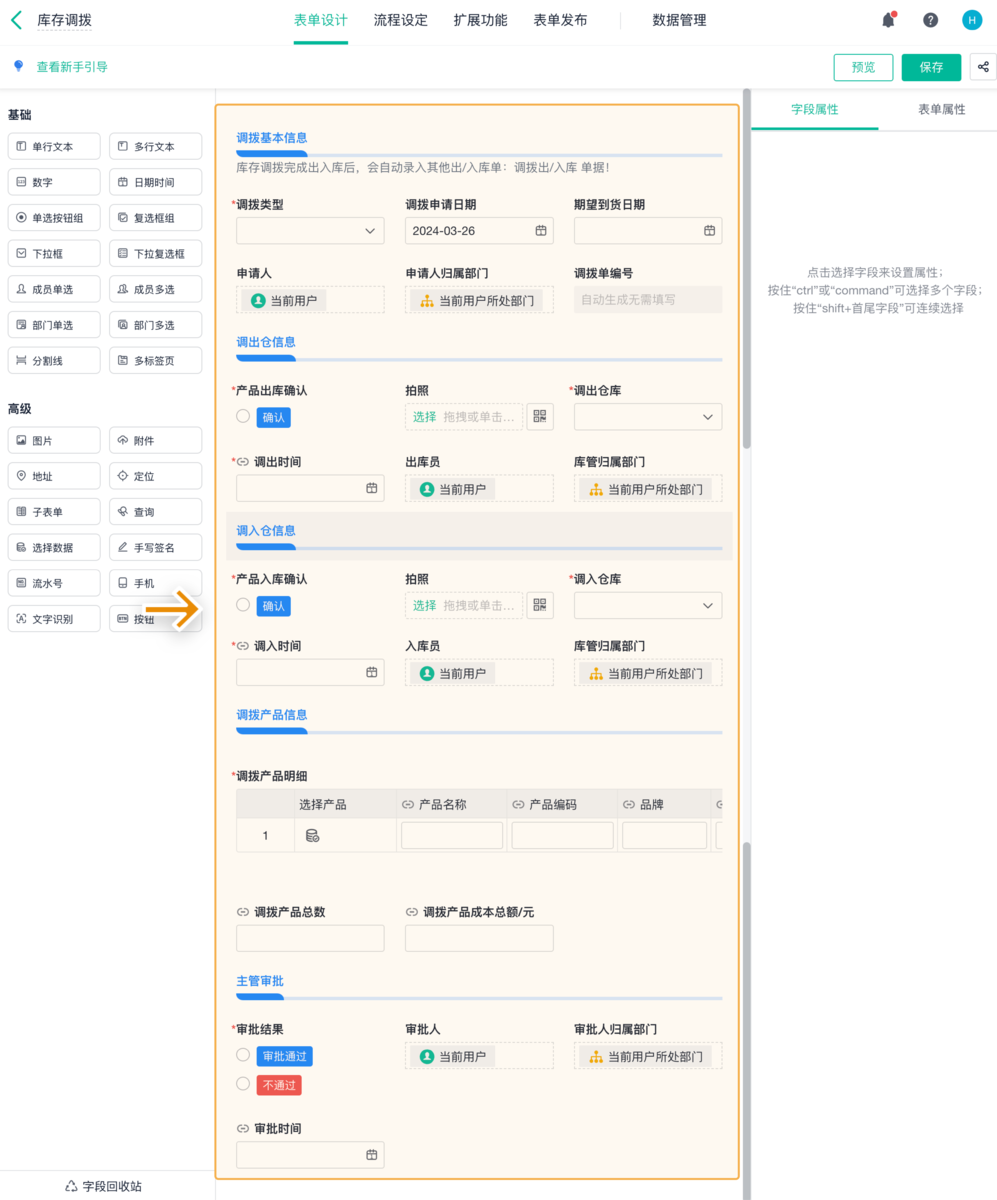Open the 调拨类型 dropdown

(310, 230)
